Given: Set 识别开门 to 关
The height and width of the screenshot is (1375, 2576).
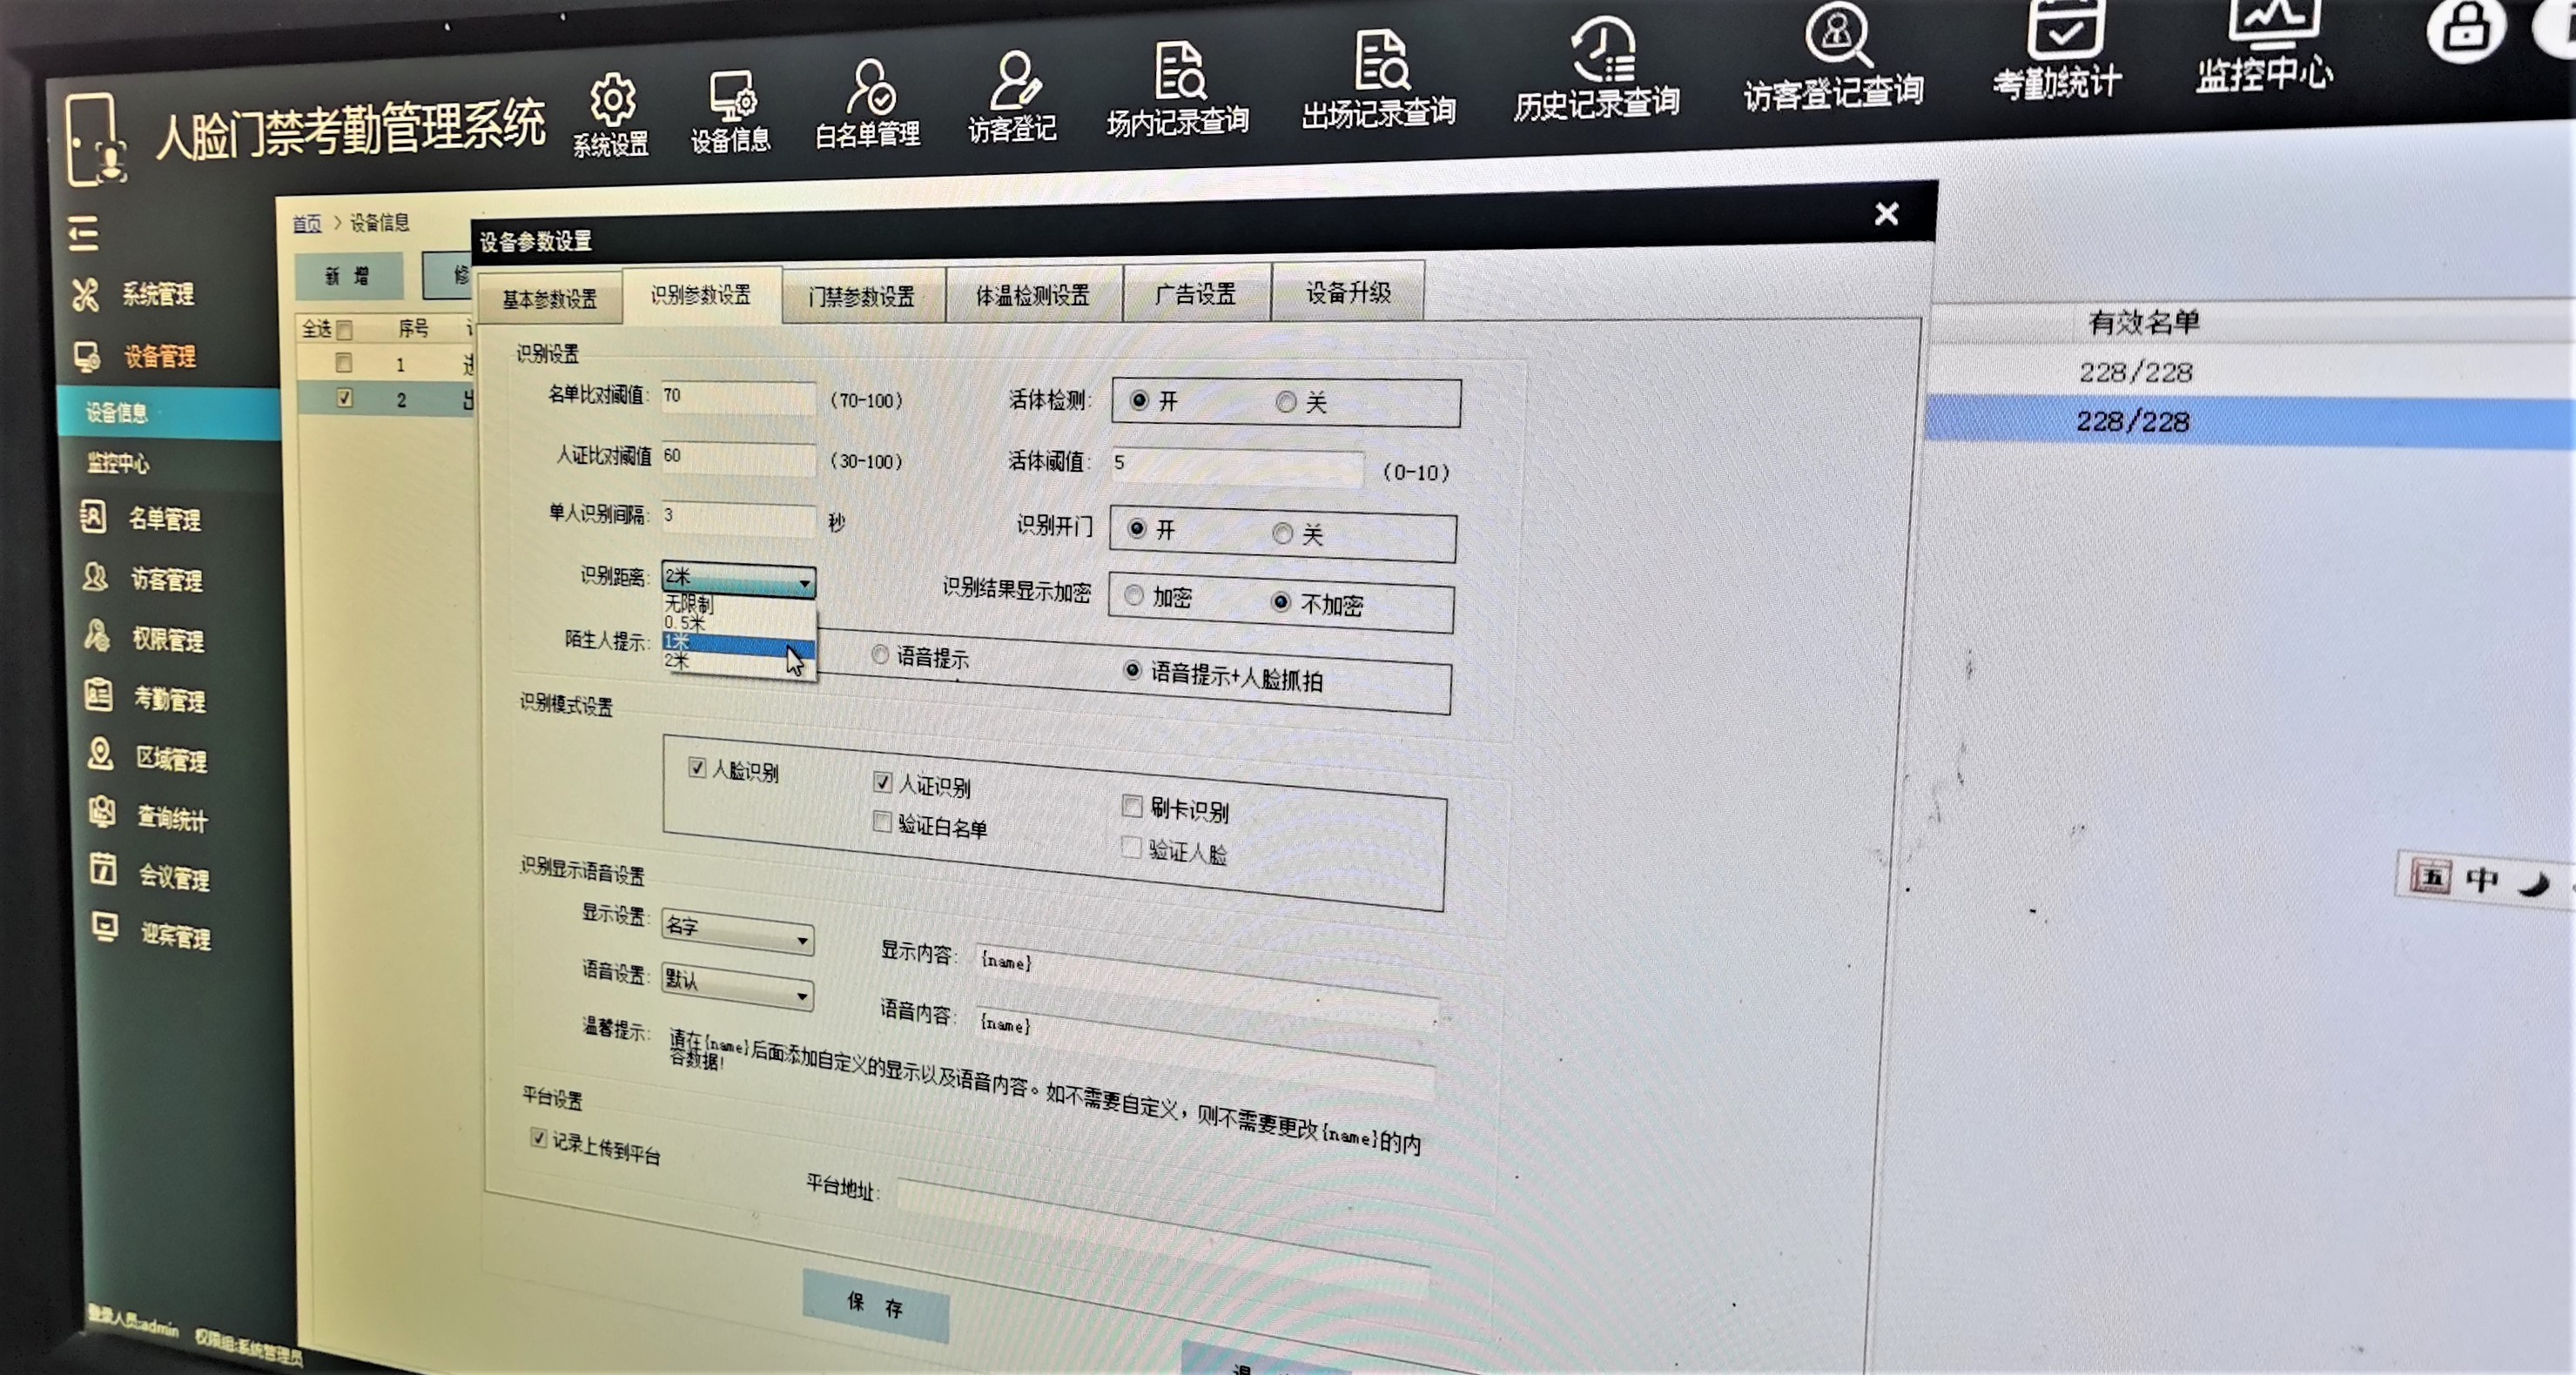Looking at the screenshot, I should [1282, 534].
